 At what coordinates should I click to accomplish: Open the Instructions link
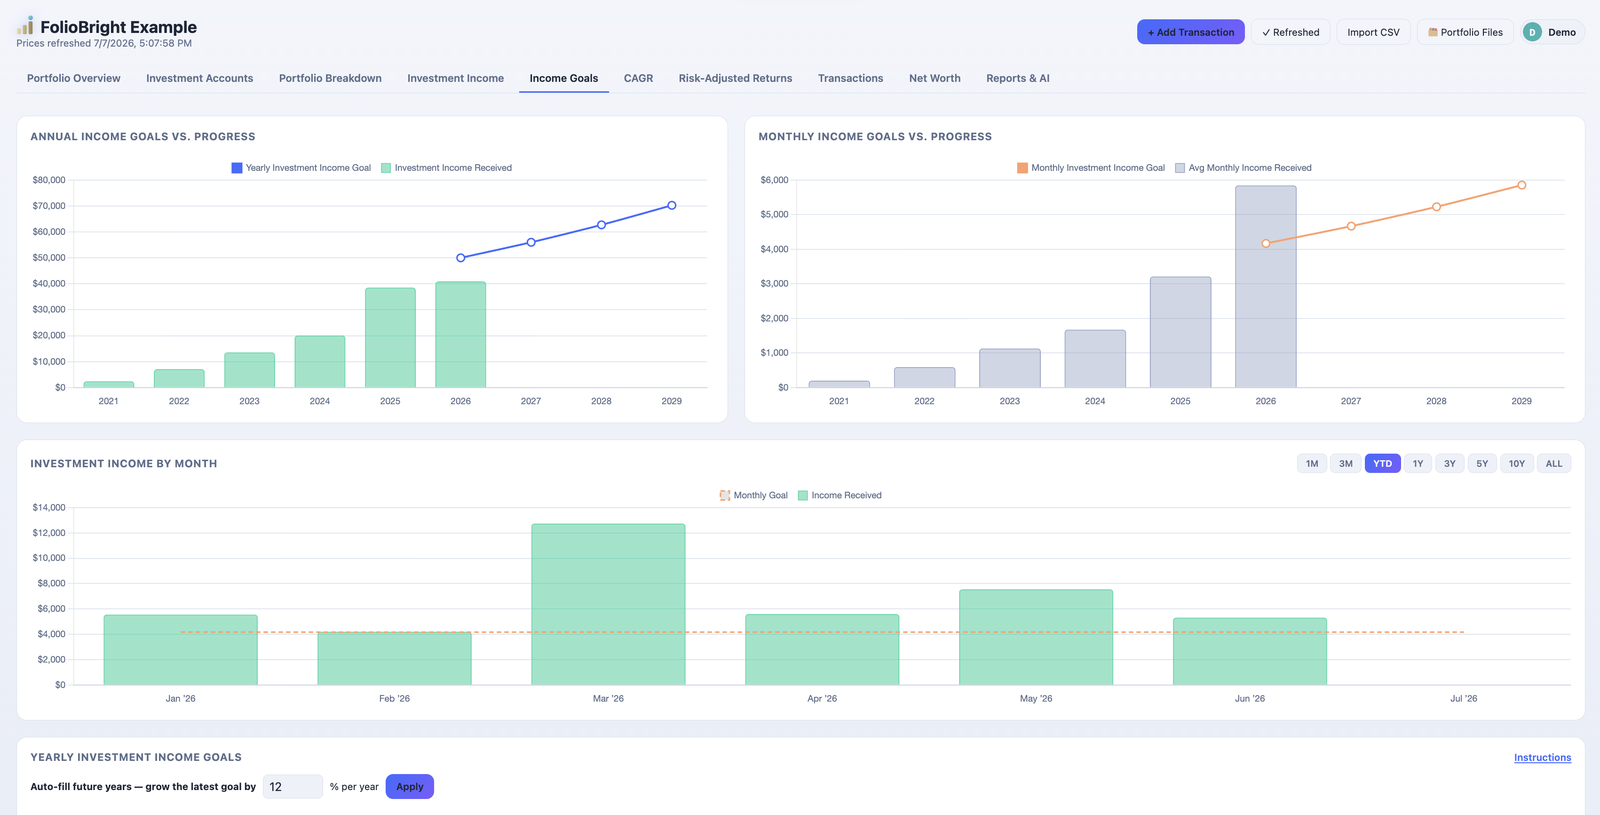point(1542,758)
